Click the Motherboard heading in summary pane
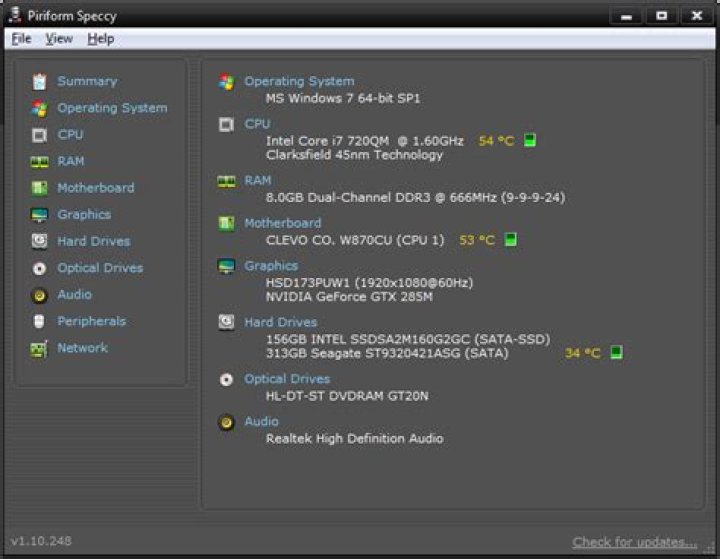720x559 pixels. pos(283,223)
